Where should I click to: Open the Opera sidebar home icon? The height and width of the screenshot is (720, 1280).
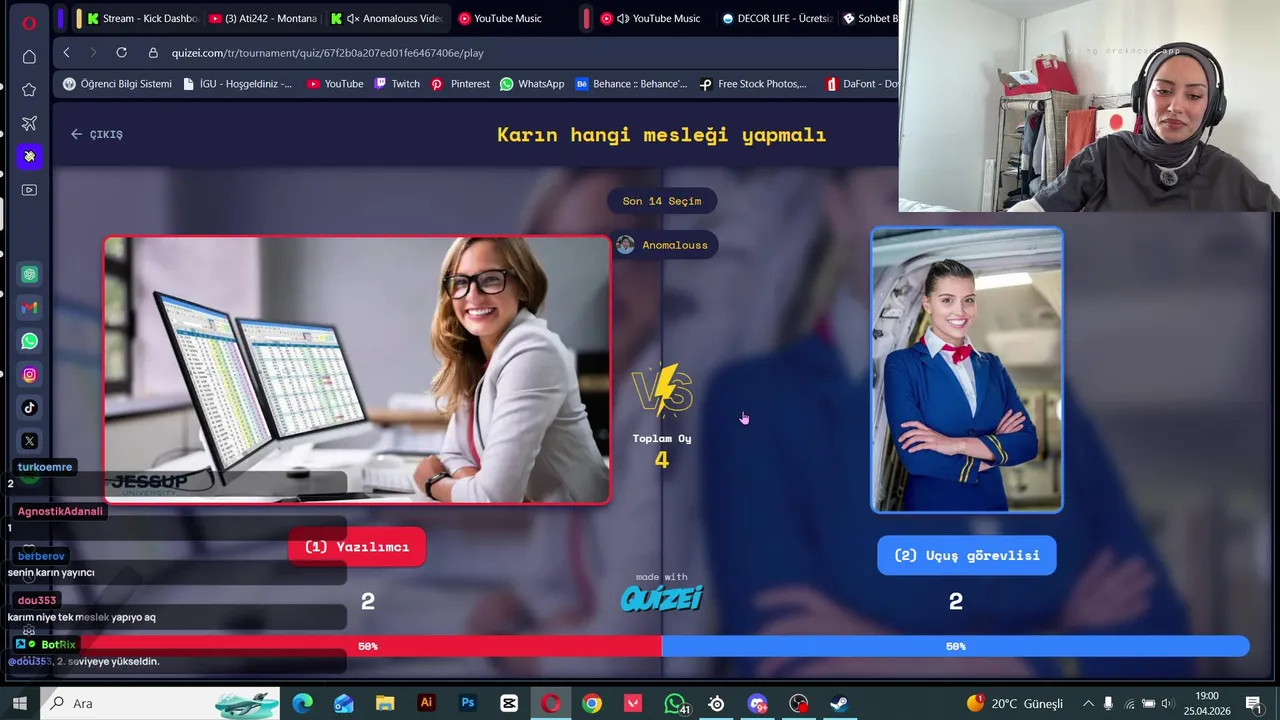[x=29, y=57]
